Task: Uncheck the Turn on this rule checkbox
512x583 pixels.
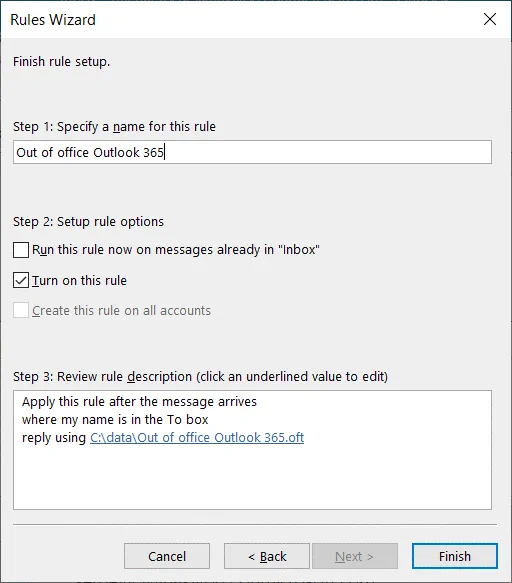Action: (x=21, y=280)
